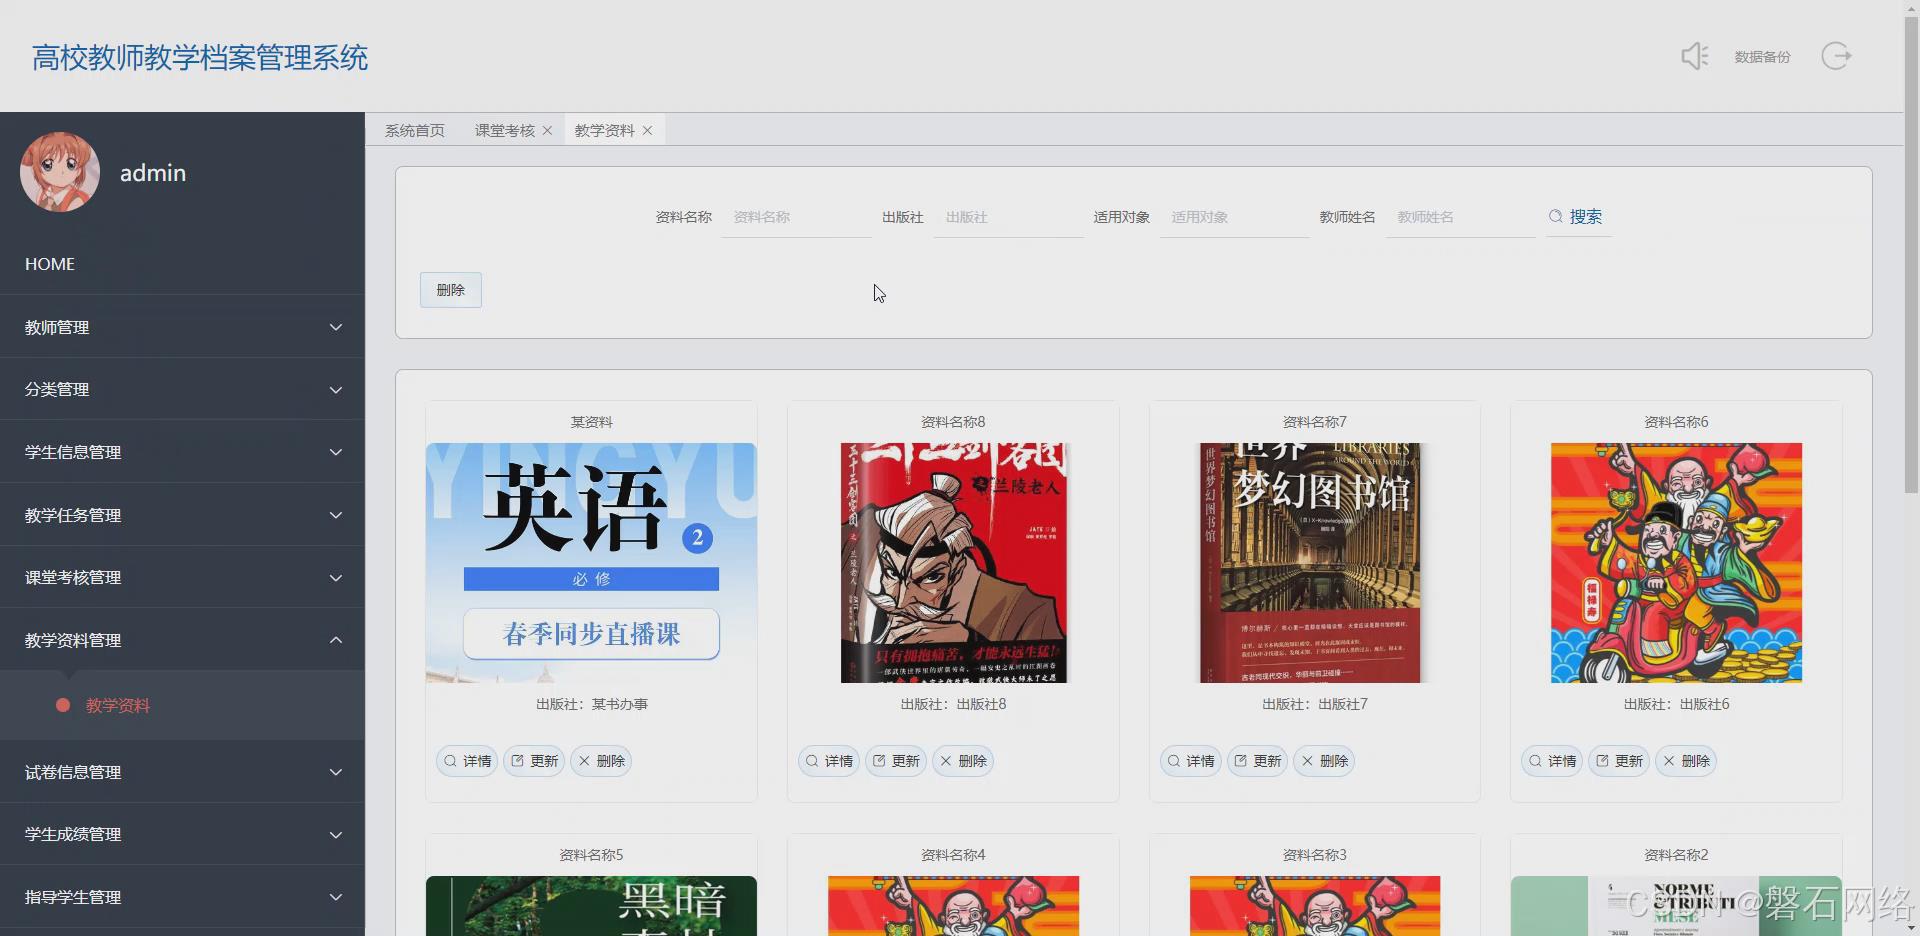Click 删除 for 资料名称8

point(963,761)
